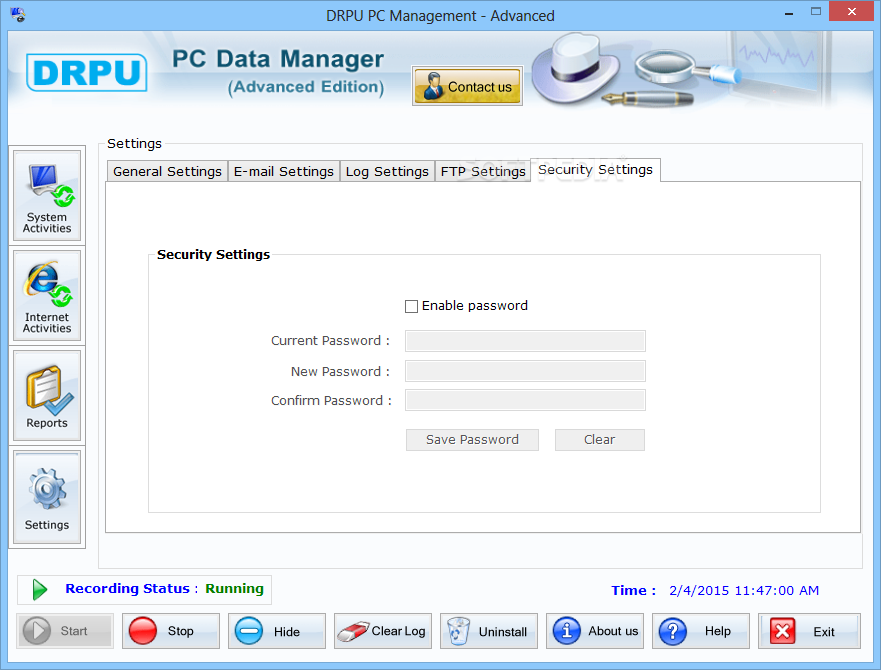Open the Reports clipboard panel
Image resolution: width=881 pixels, height=670 pixels.
click(x=47, y=396)
